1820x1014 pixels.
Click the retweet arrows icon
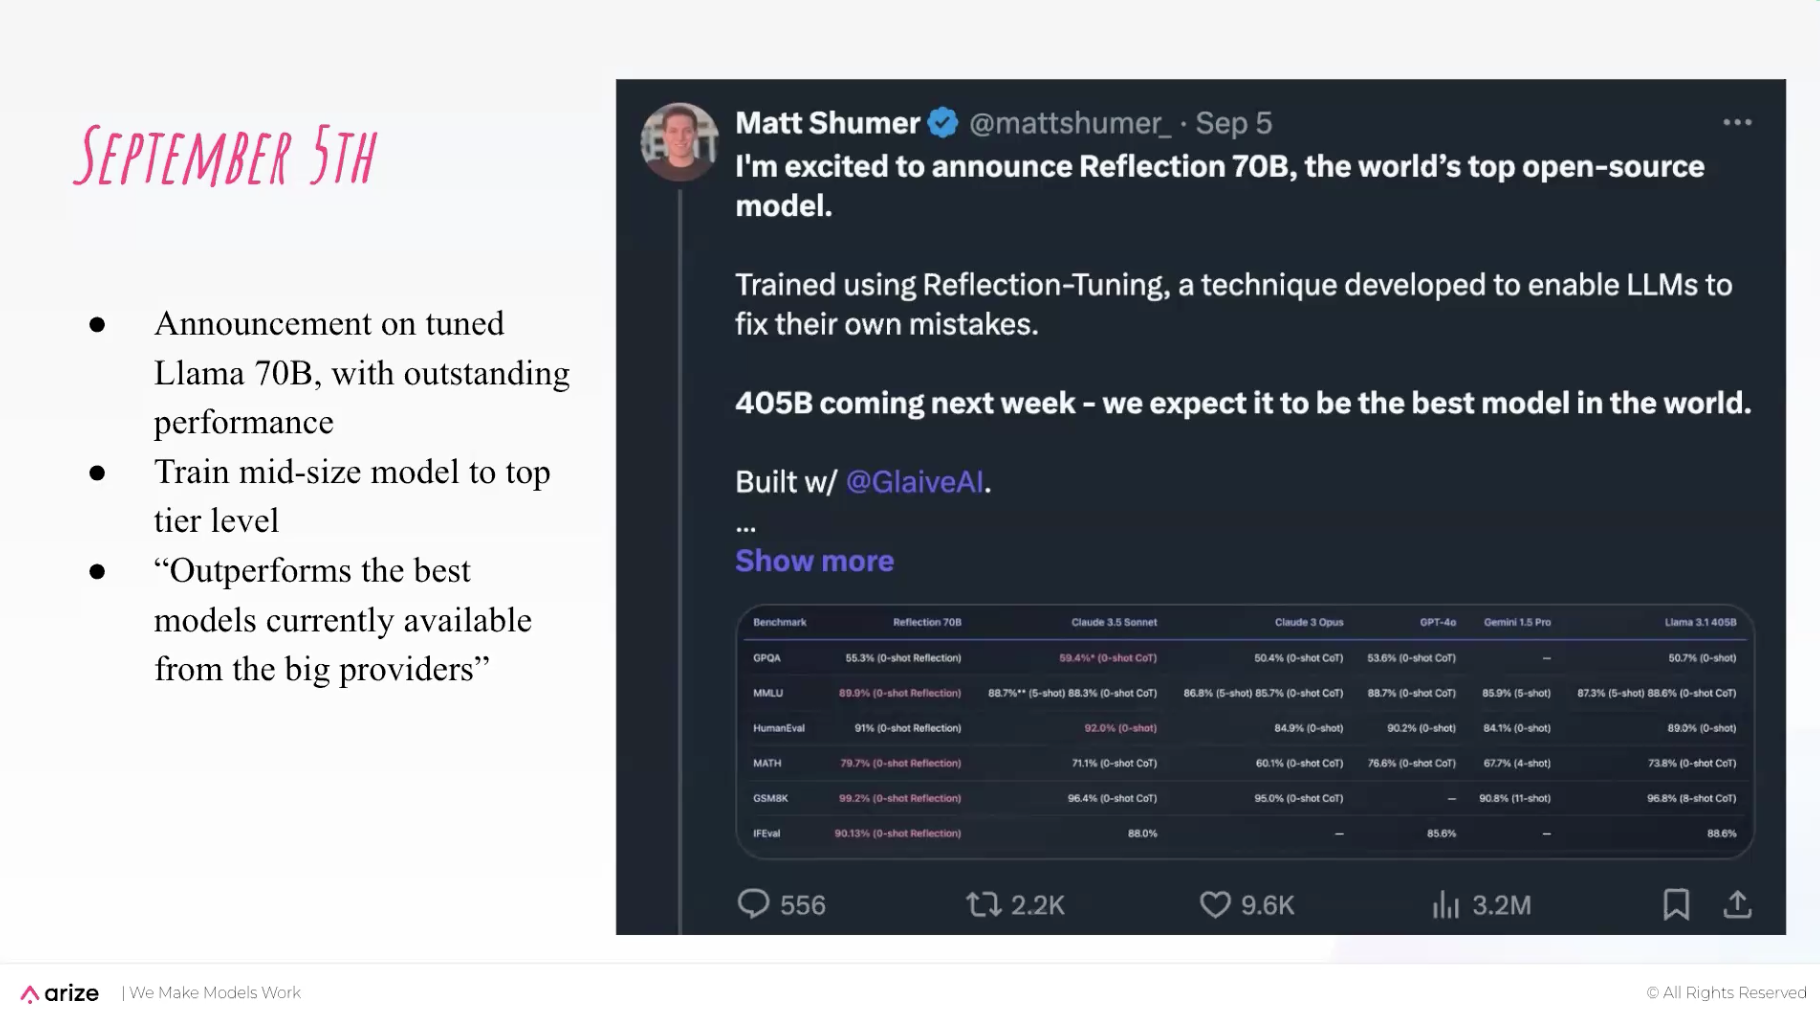point(983,905)
